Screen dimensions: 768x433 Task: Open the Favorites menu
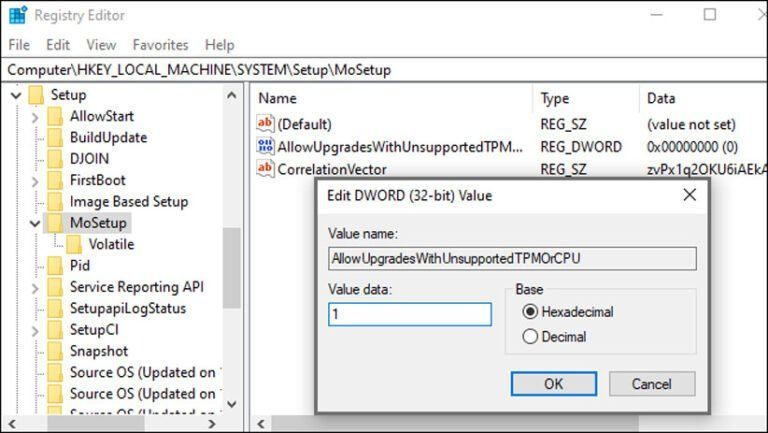(160, 45)
